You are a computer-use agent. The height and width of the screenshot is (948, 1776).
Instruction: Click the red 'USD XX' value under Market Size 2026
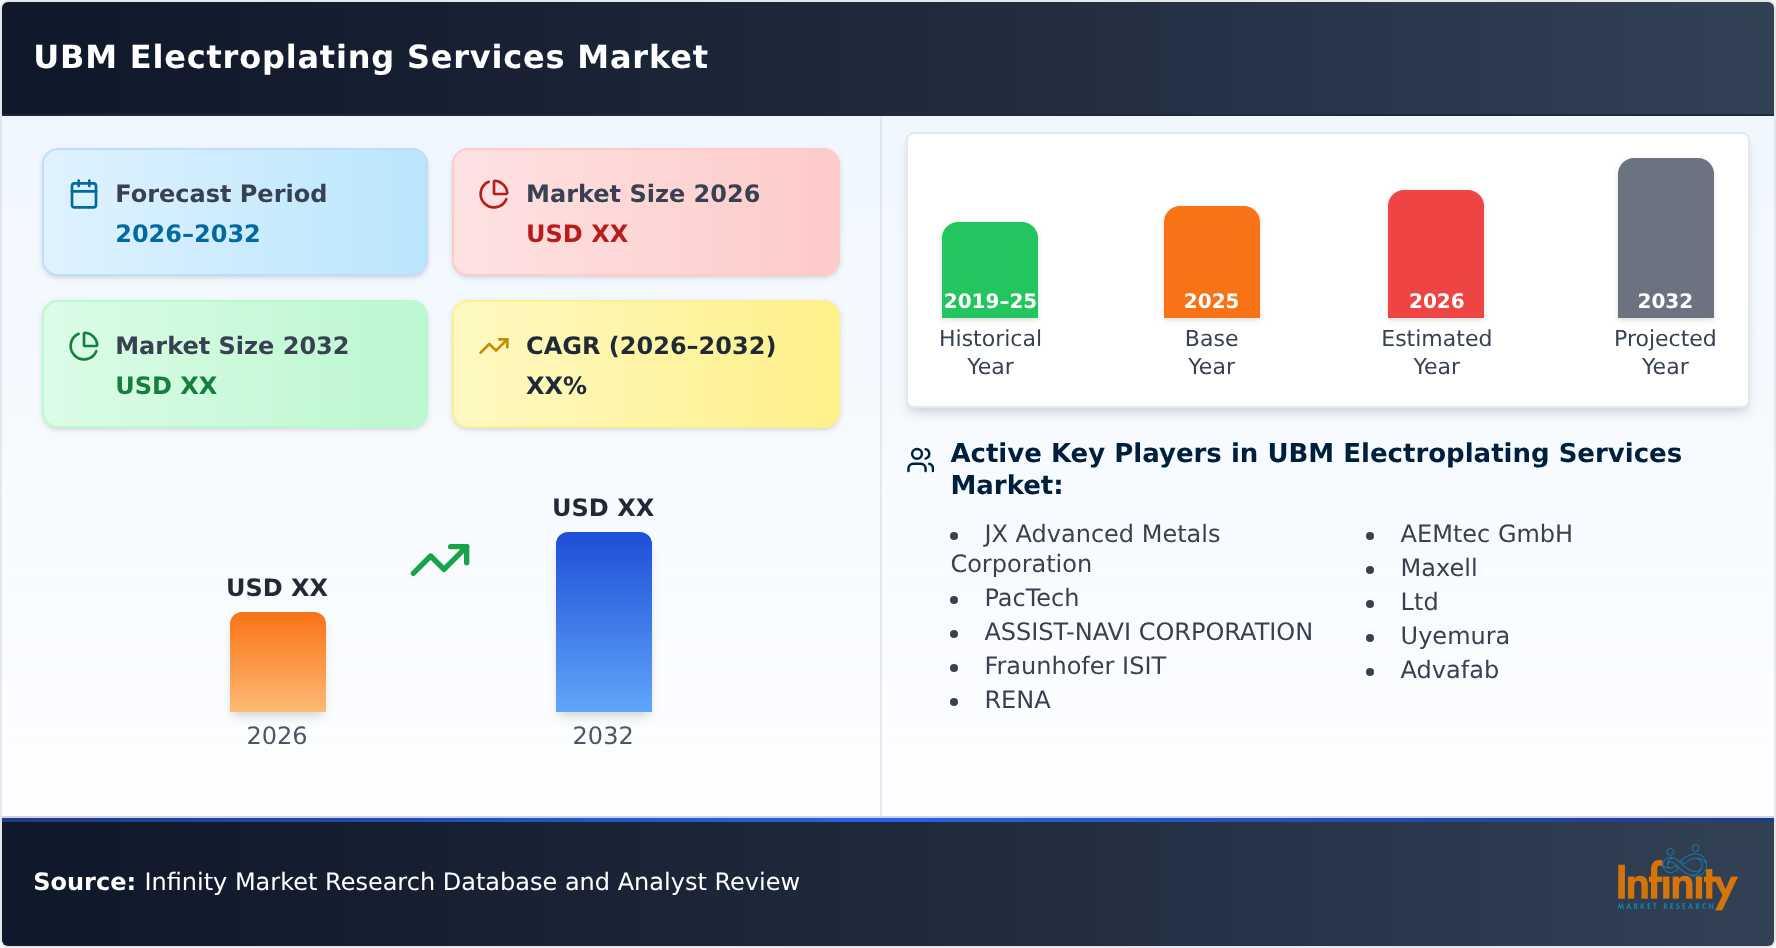point(577,234)
